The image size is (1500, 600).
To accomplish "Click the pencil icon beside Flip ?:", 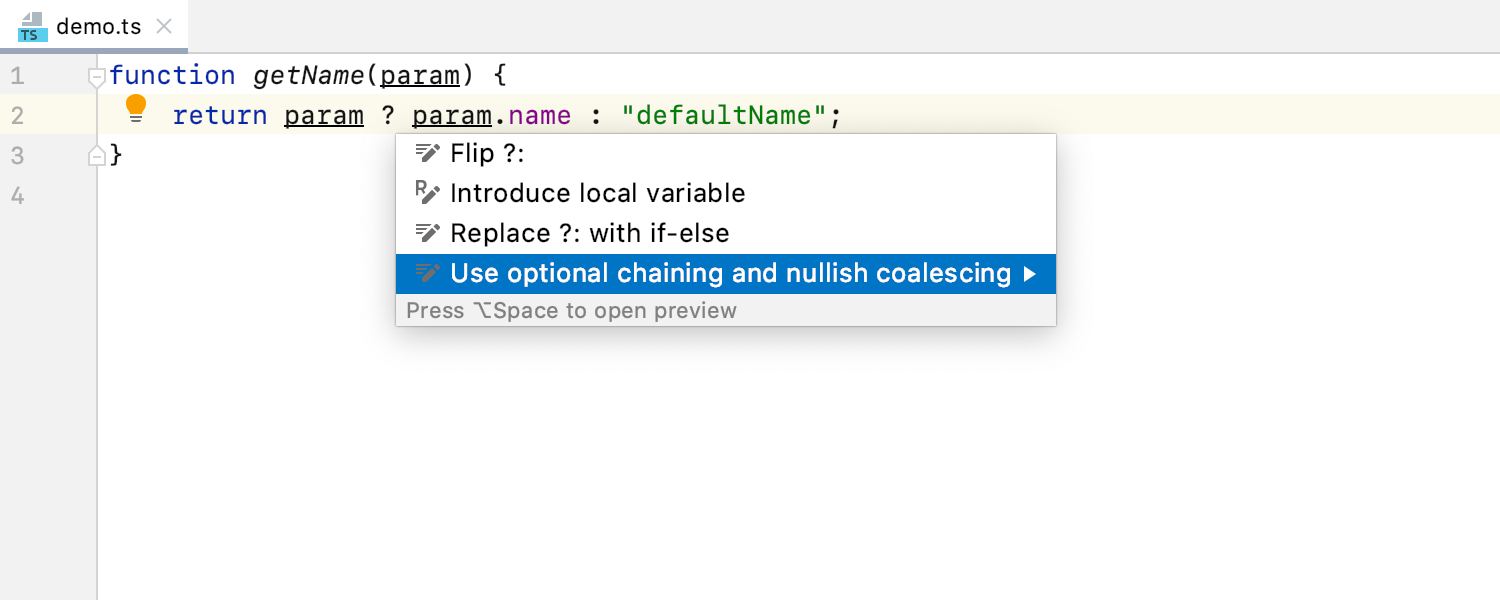I will tap(427, 153).
